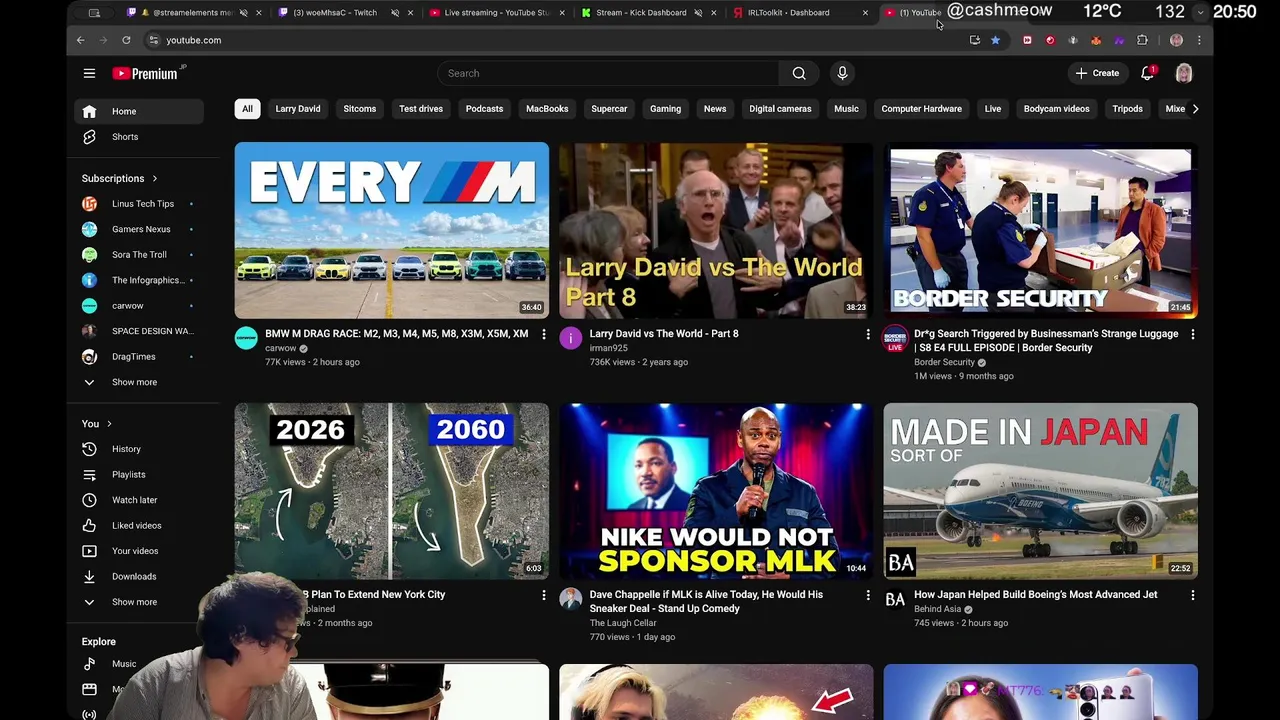Expand the Subscriptions section chevron

[154, 179]
